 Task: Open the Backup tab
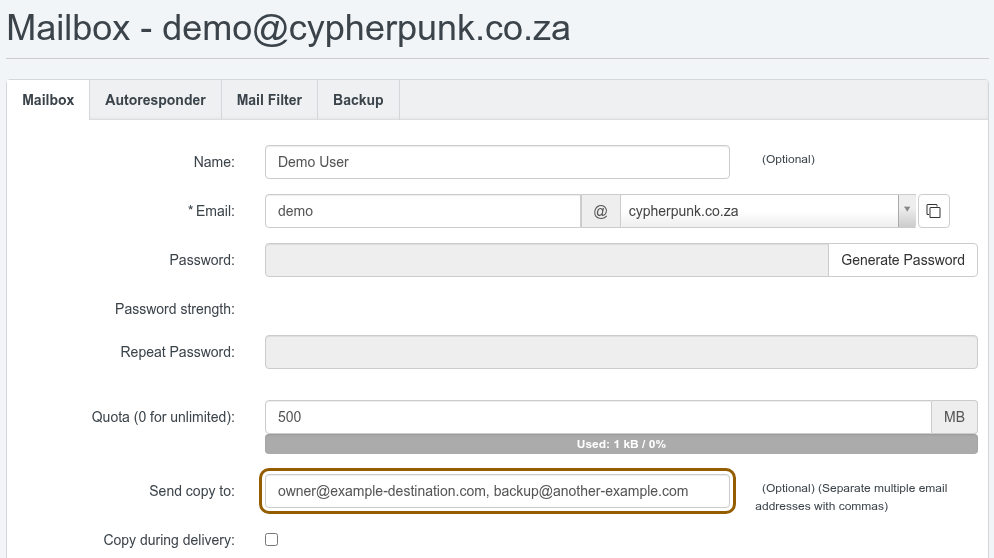358,100
